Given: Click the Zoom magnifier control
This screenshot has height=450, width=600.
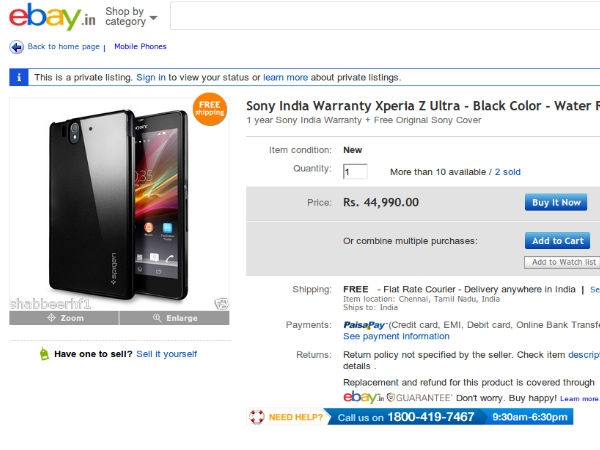Looking at the screenshot, I should pos(64,318).
